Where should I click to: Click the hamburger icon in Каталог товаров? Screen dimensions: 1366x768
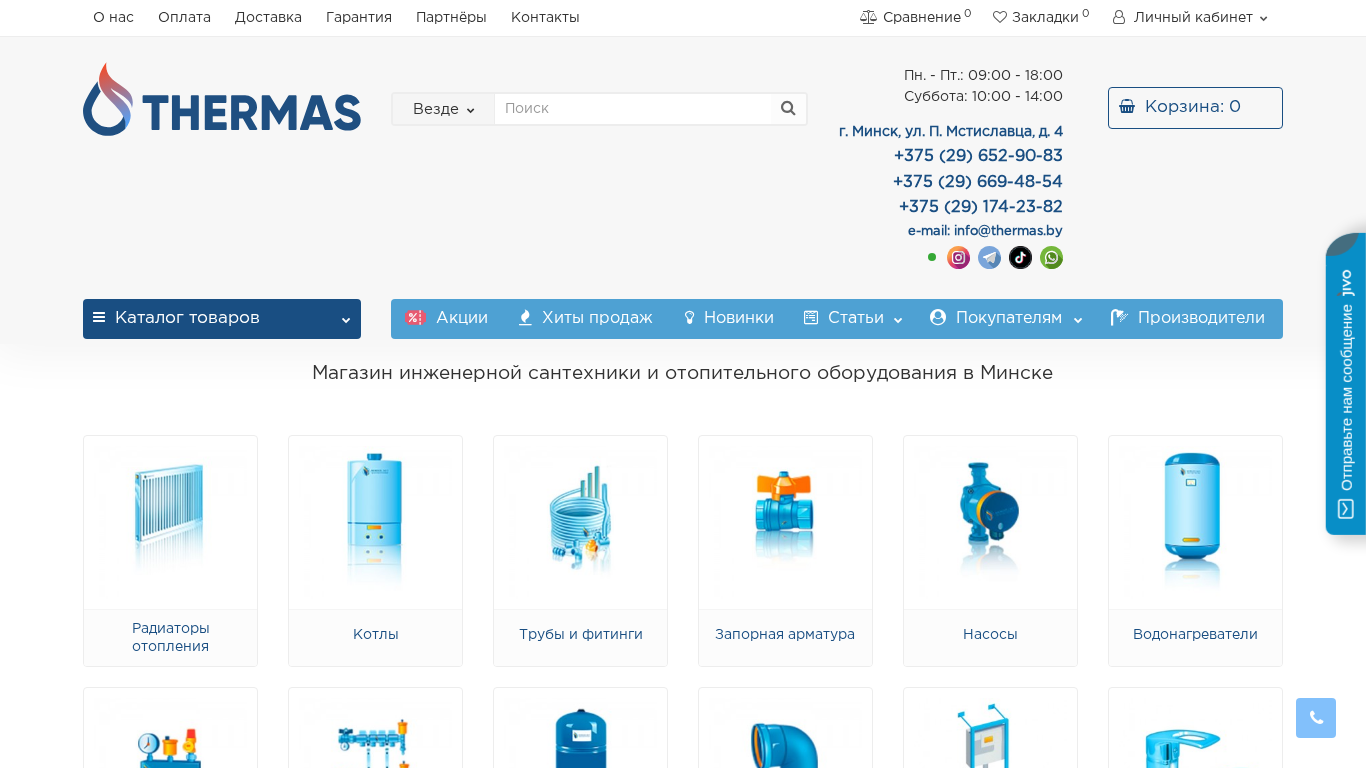tap(99, 317)
